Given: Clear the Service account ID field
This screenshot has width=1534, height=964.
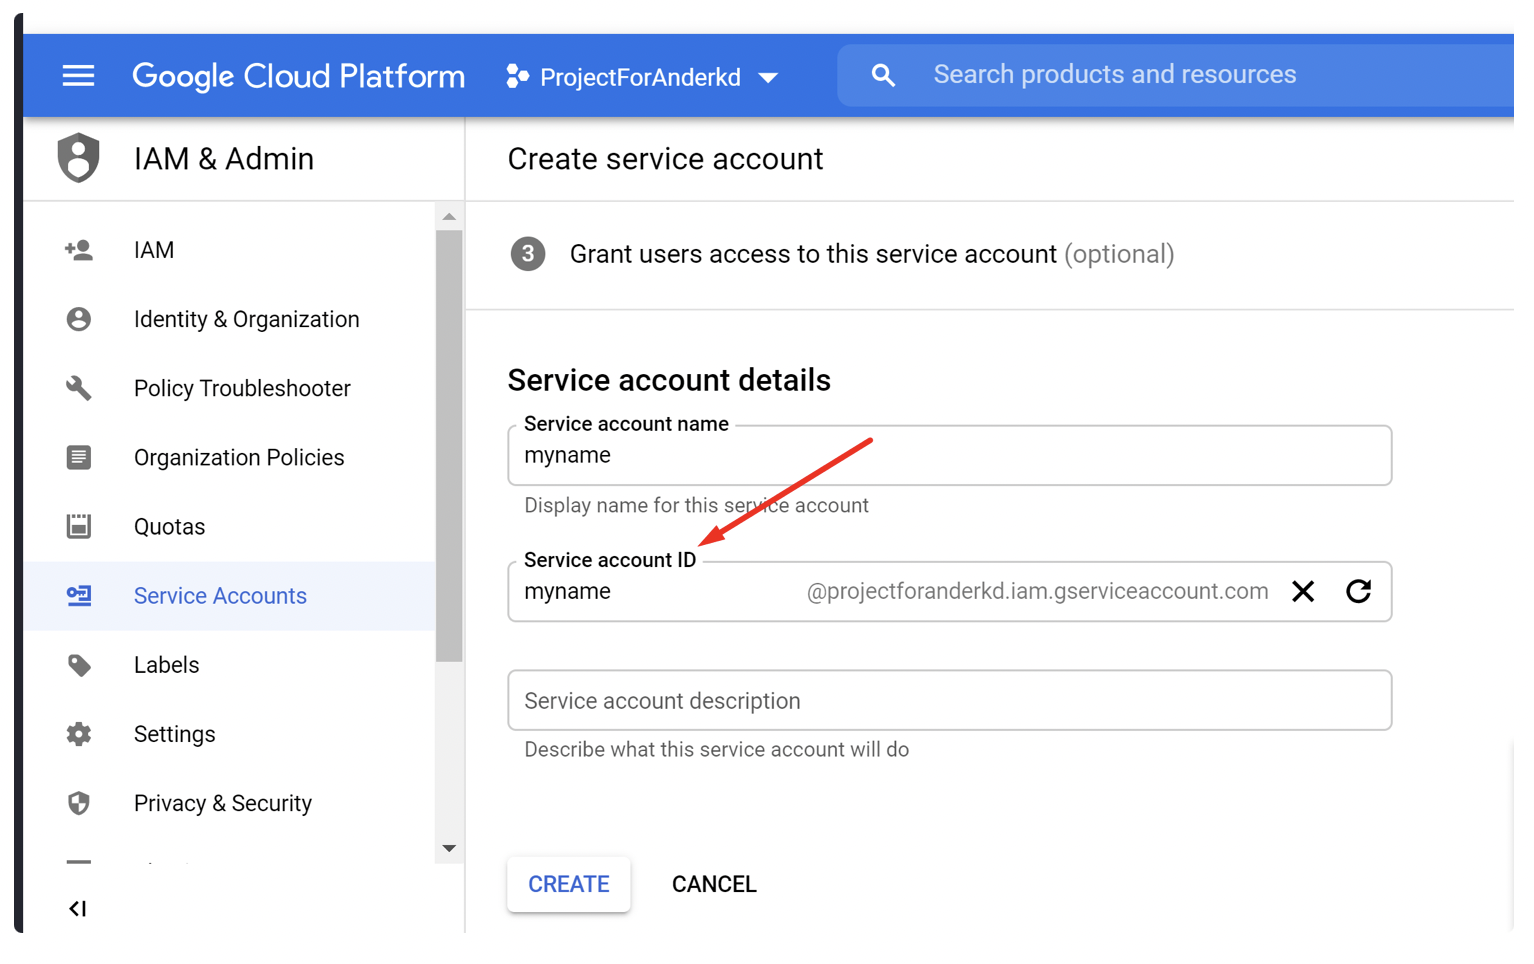Looking at the screenshot, I should 1302,592.
